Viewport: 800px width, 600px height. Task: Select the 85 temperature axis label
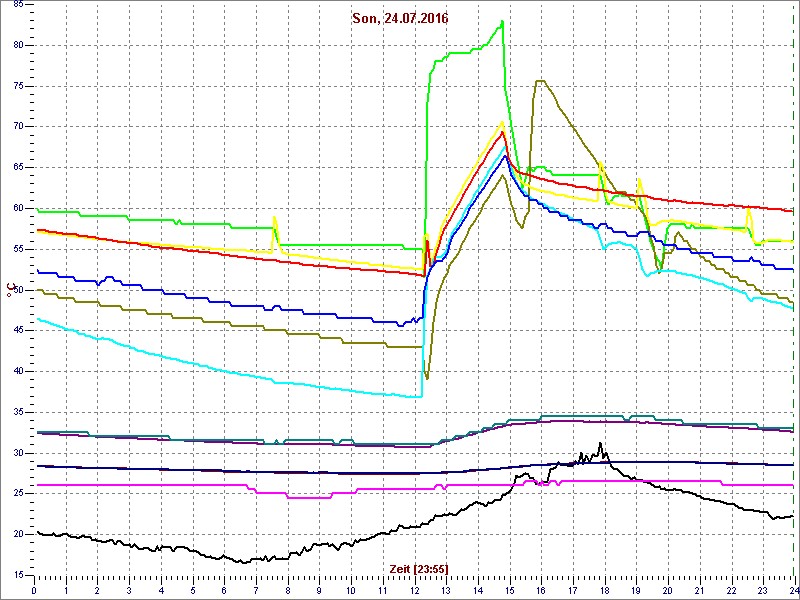click(17, 5)
